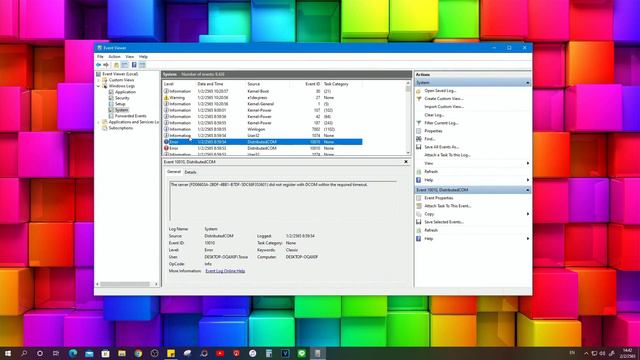The width and height of the screenshot is (640, 360).
Task: Select Subscriptions in the console tree
Action: (x=120, y=128)
